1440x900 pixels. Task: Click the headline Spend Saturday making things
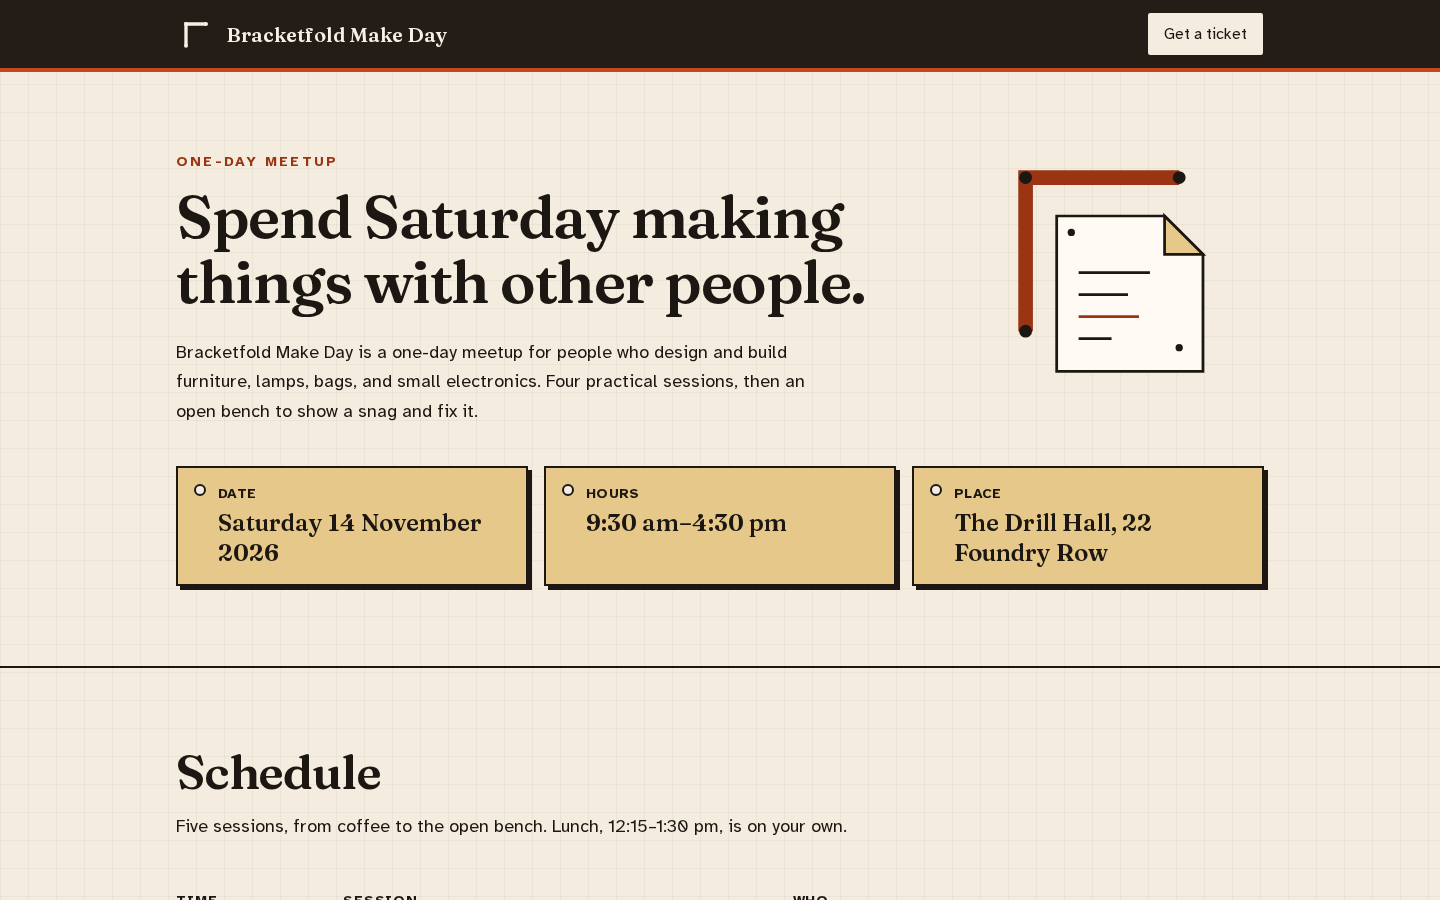coord(521,251)
